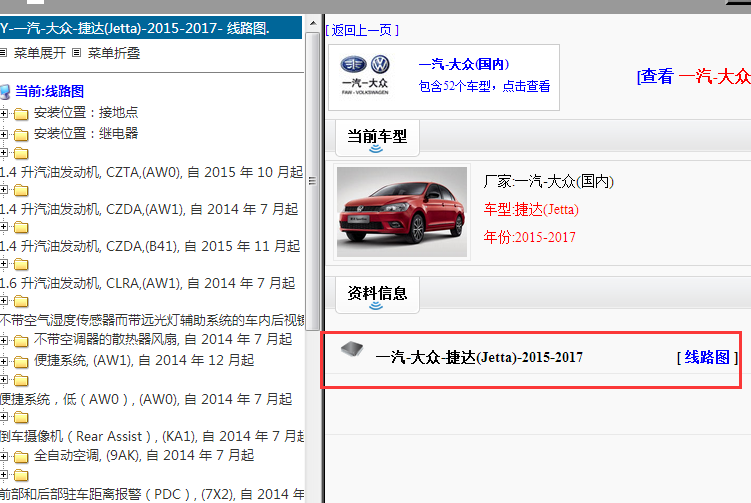Click folder icon above CZDA,(AW1) entry
Viewport: 751px width, 503px height.
(x=21, y=190)
